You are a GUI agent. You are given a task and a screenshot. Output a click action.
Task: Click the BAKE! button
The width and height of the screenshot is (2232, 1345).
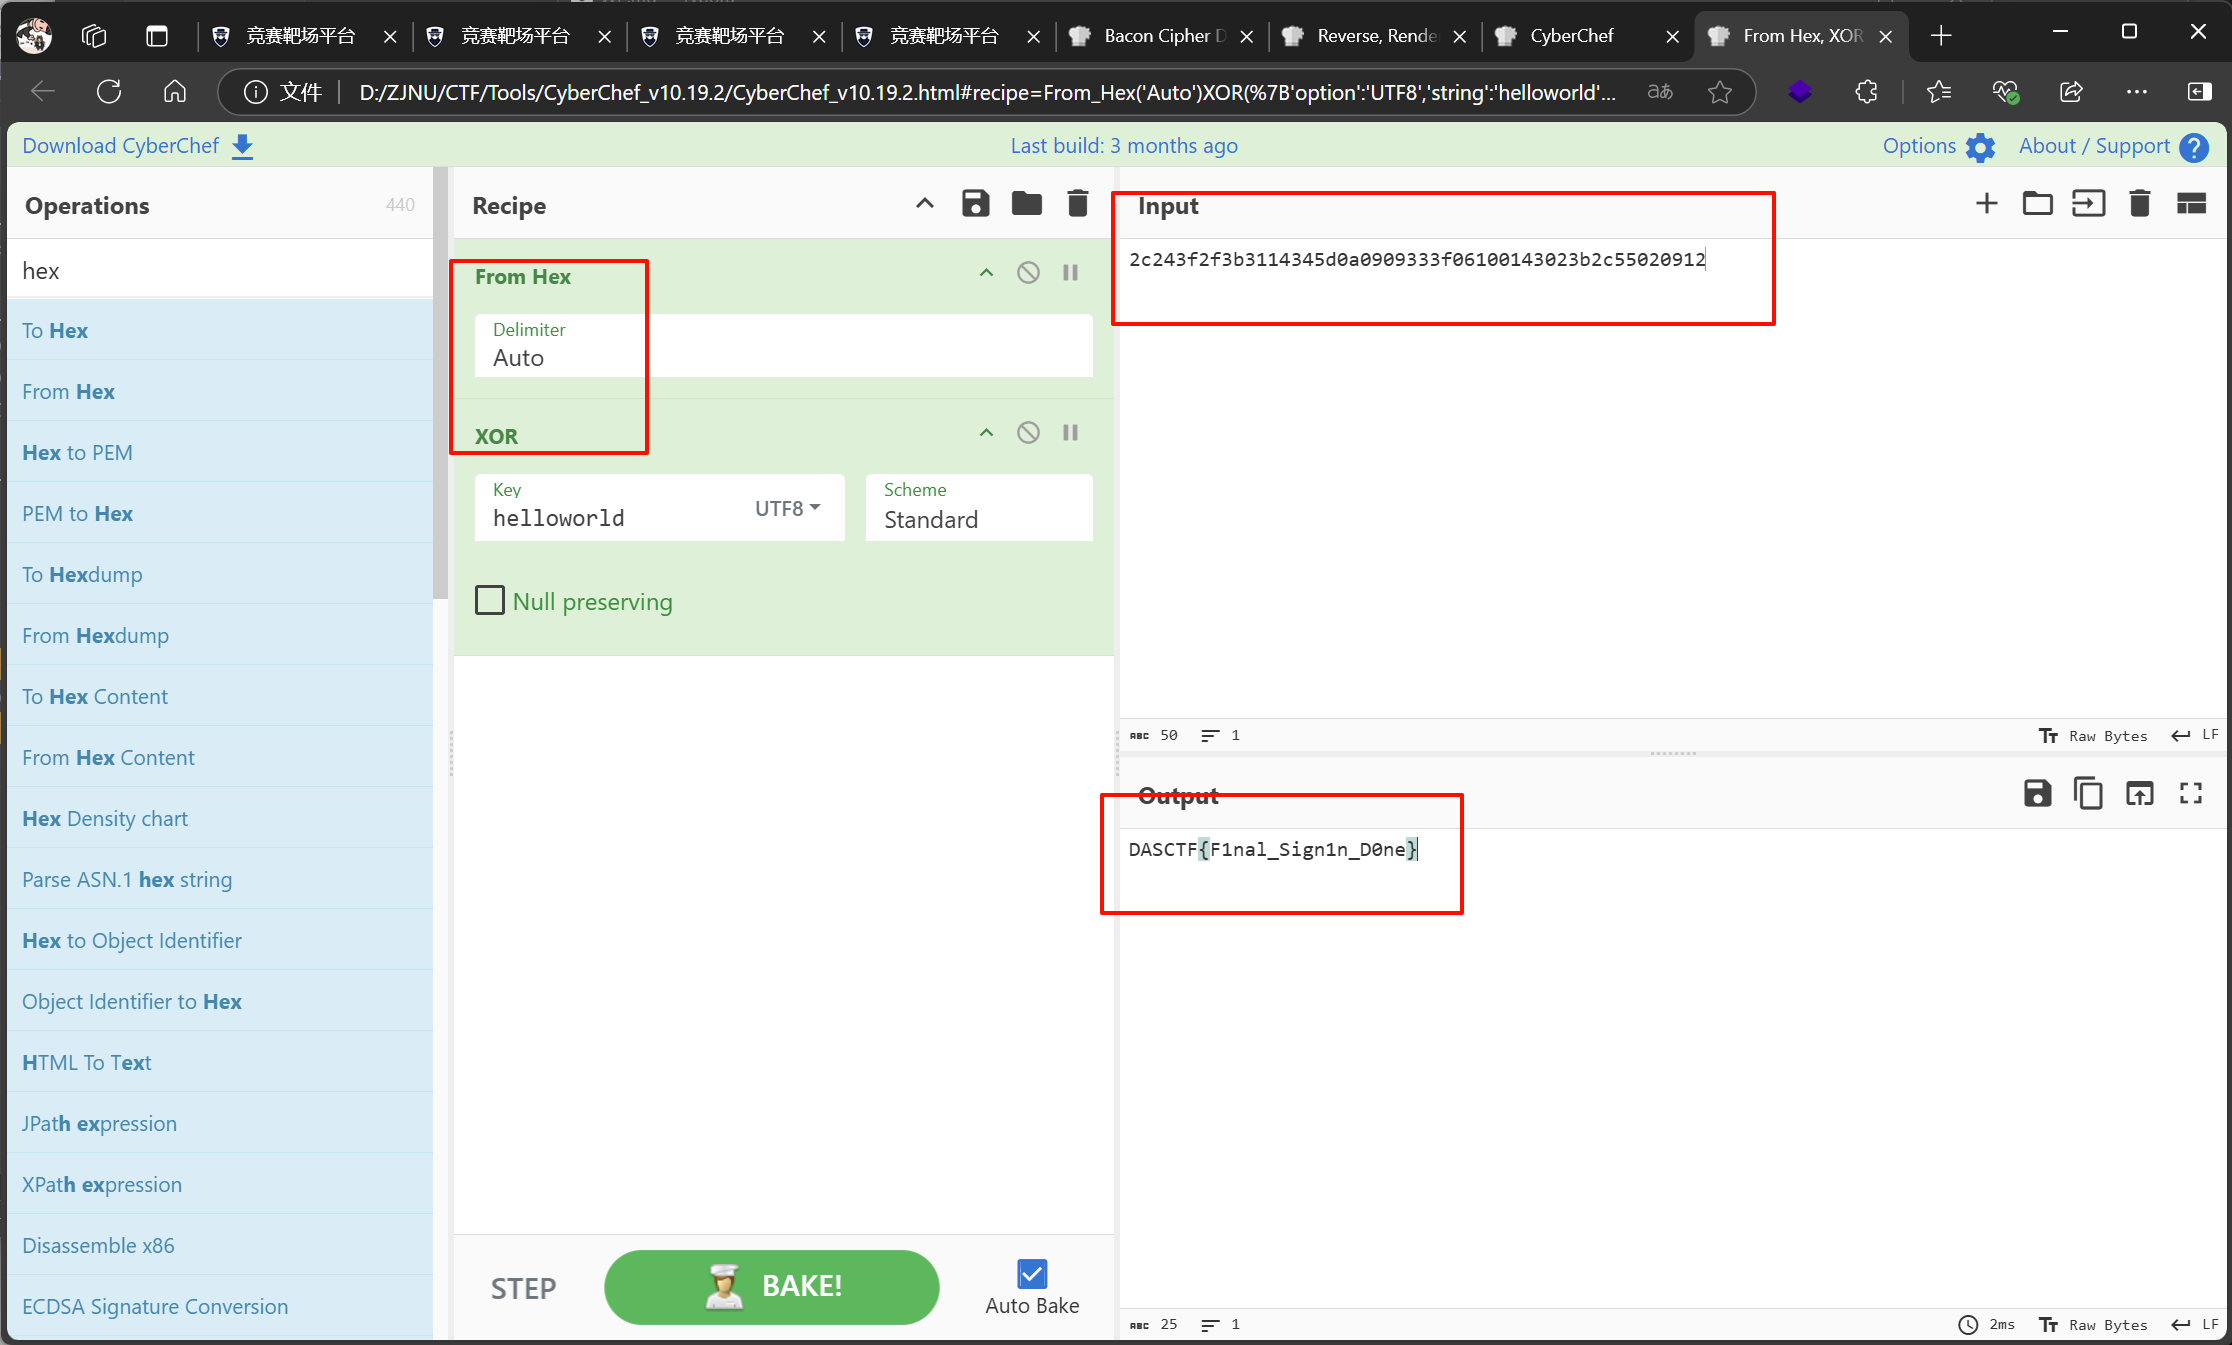(772, 1287)
